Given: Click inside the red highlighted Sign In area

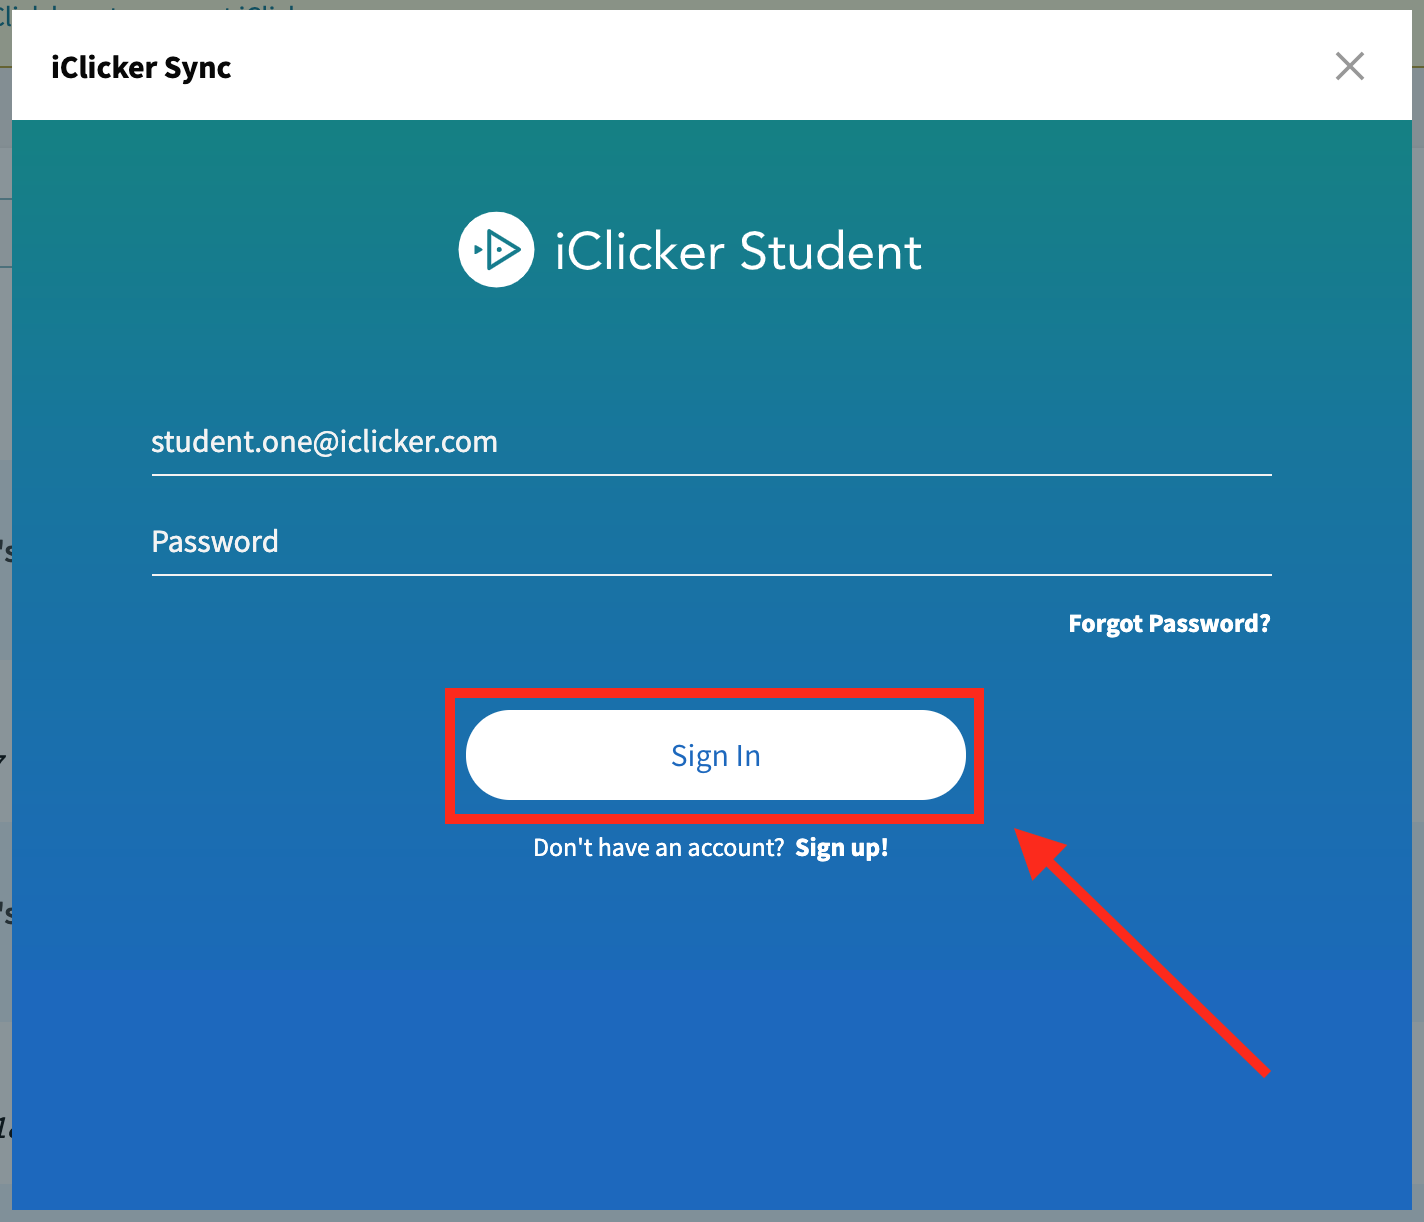Looking at the screenshot, I should tap(714, 755).
